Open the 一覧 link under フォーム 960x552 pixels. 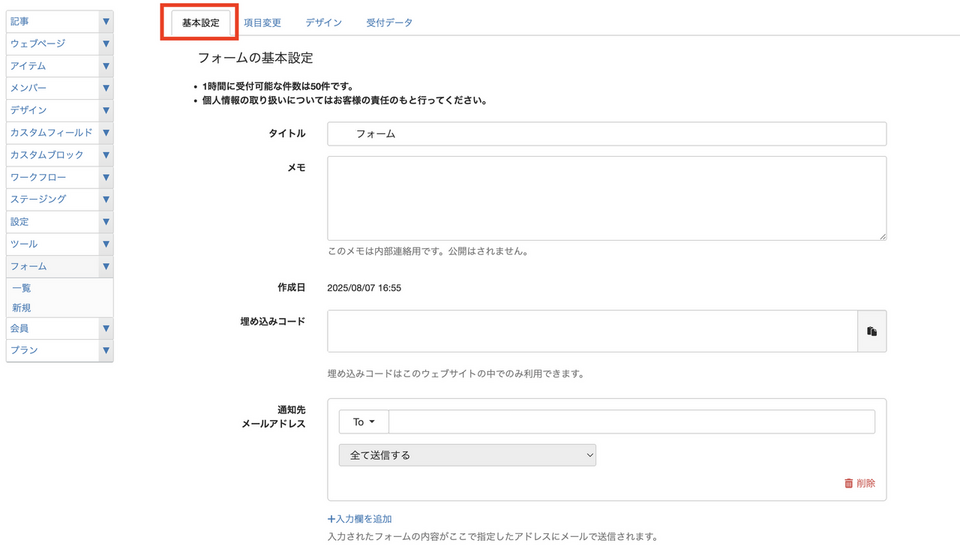22,288
